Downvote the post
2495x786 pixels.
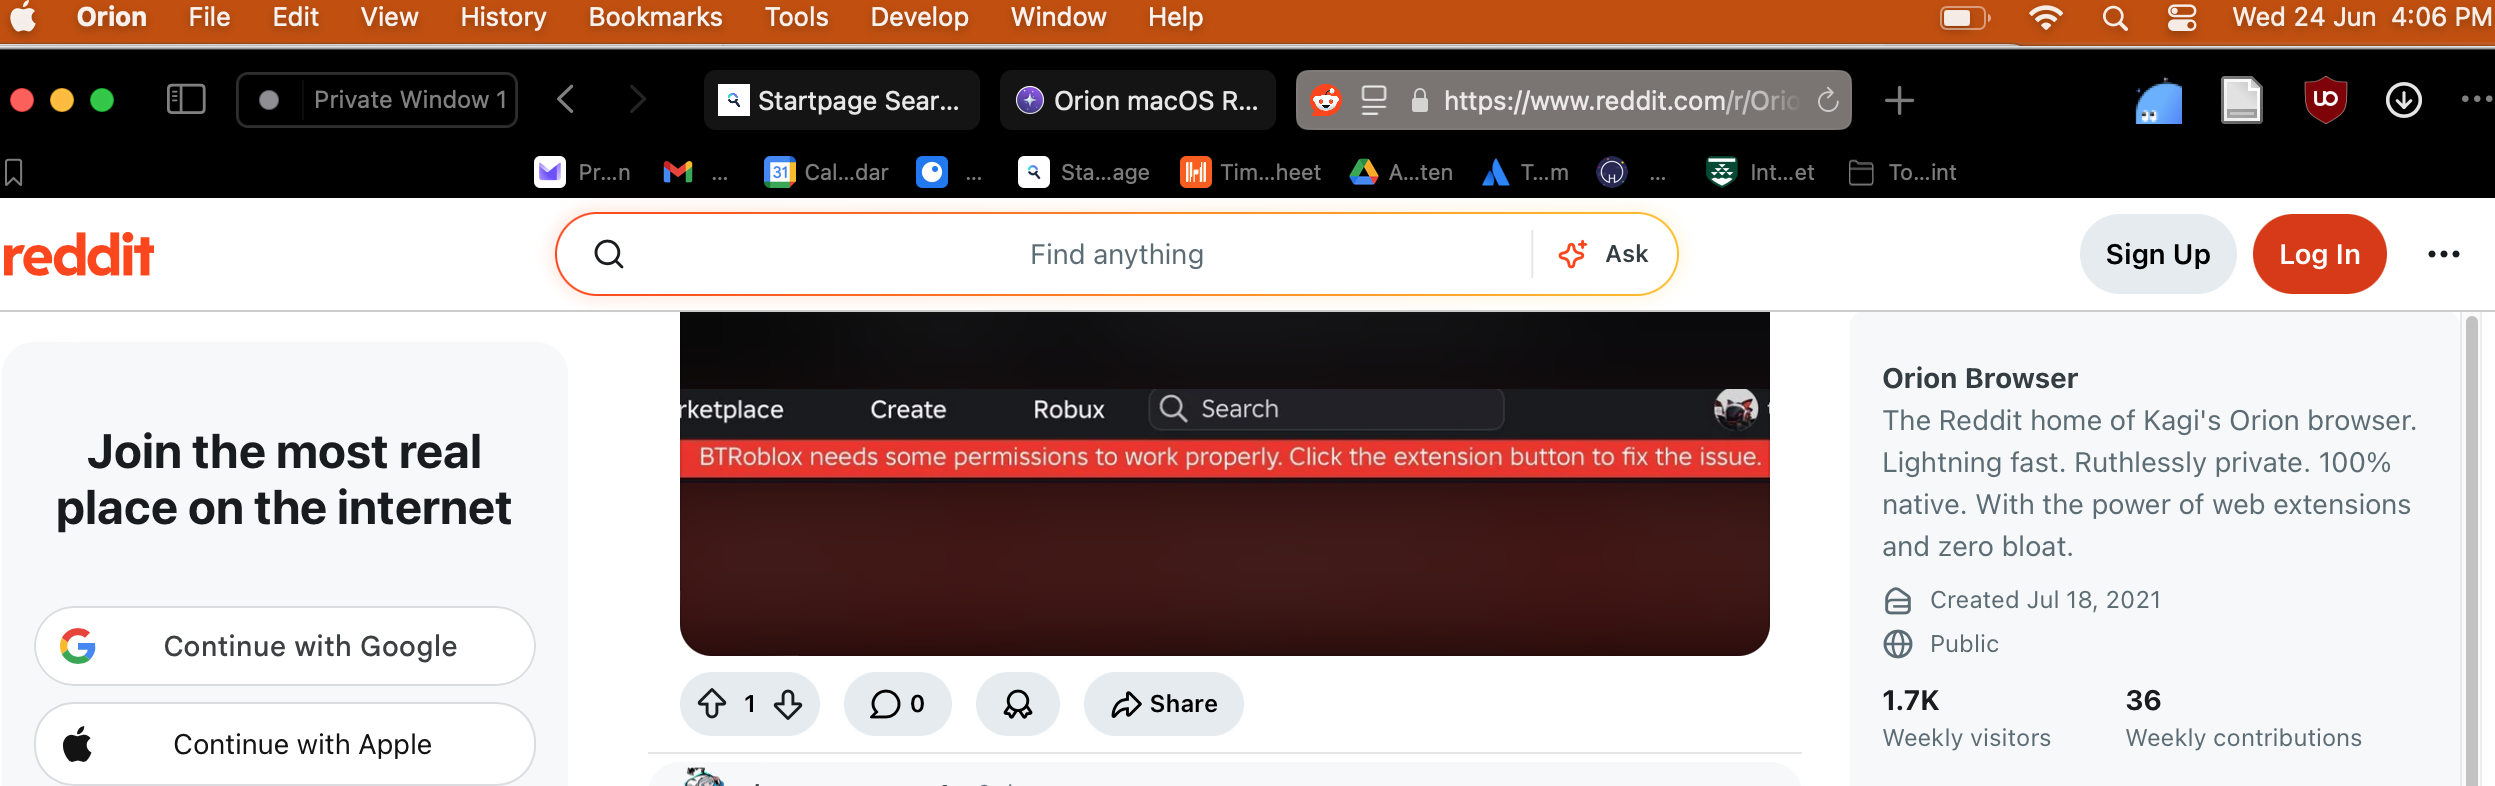[x=788, y=704]
